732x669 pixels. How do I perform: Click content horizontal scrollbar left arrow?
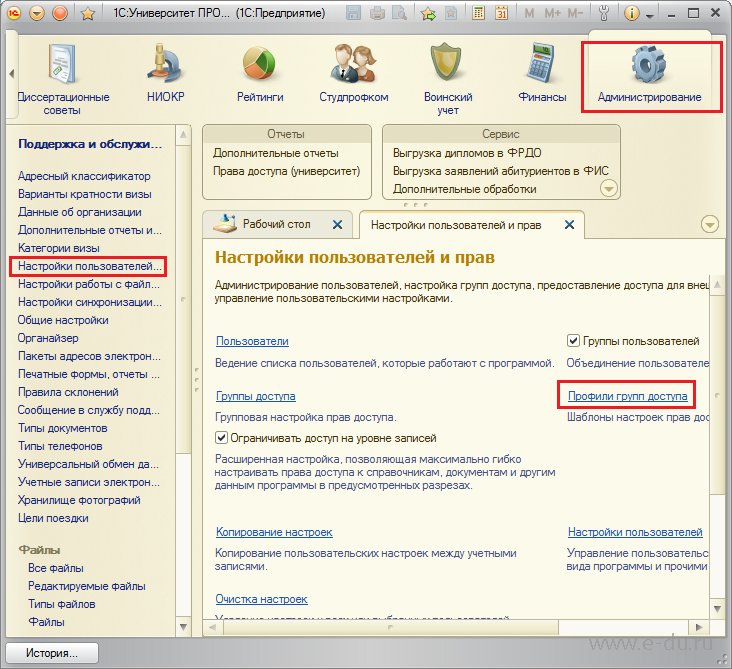213,627
